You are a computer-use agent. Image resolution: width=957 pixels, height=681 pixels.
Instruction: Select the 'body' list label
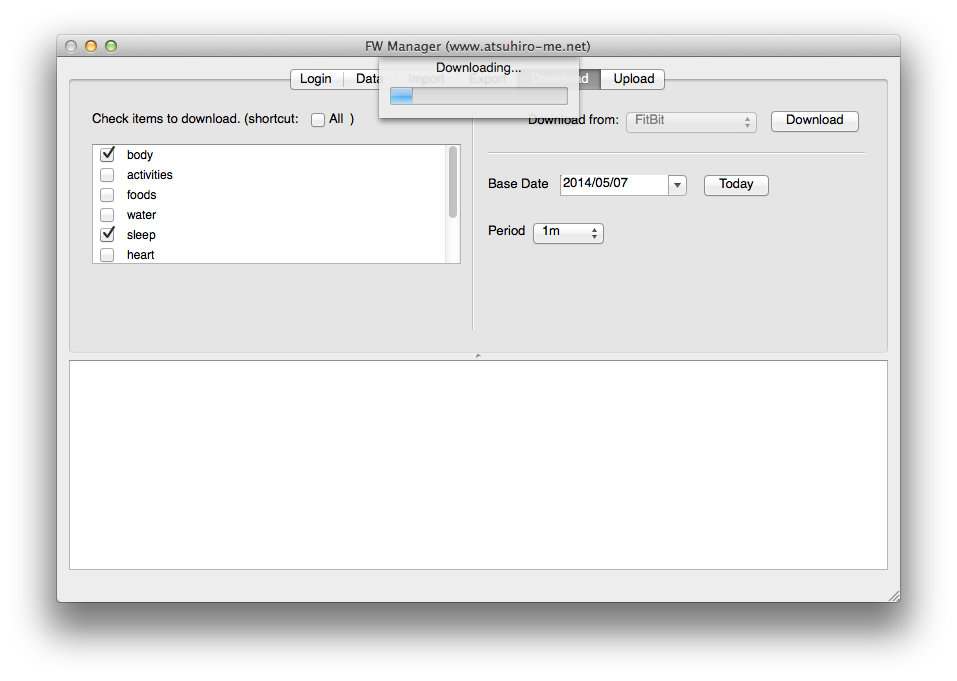[140, 155]
